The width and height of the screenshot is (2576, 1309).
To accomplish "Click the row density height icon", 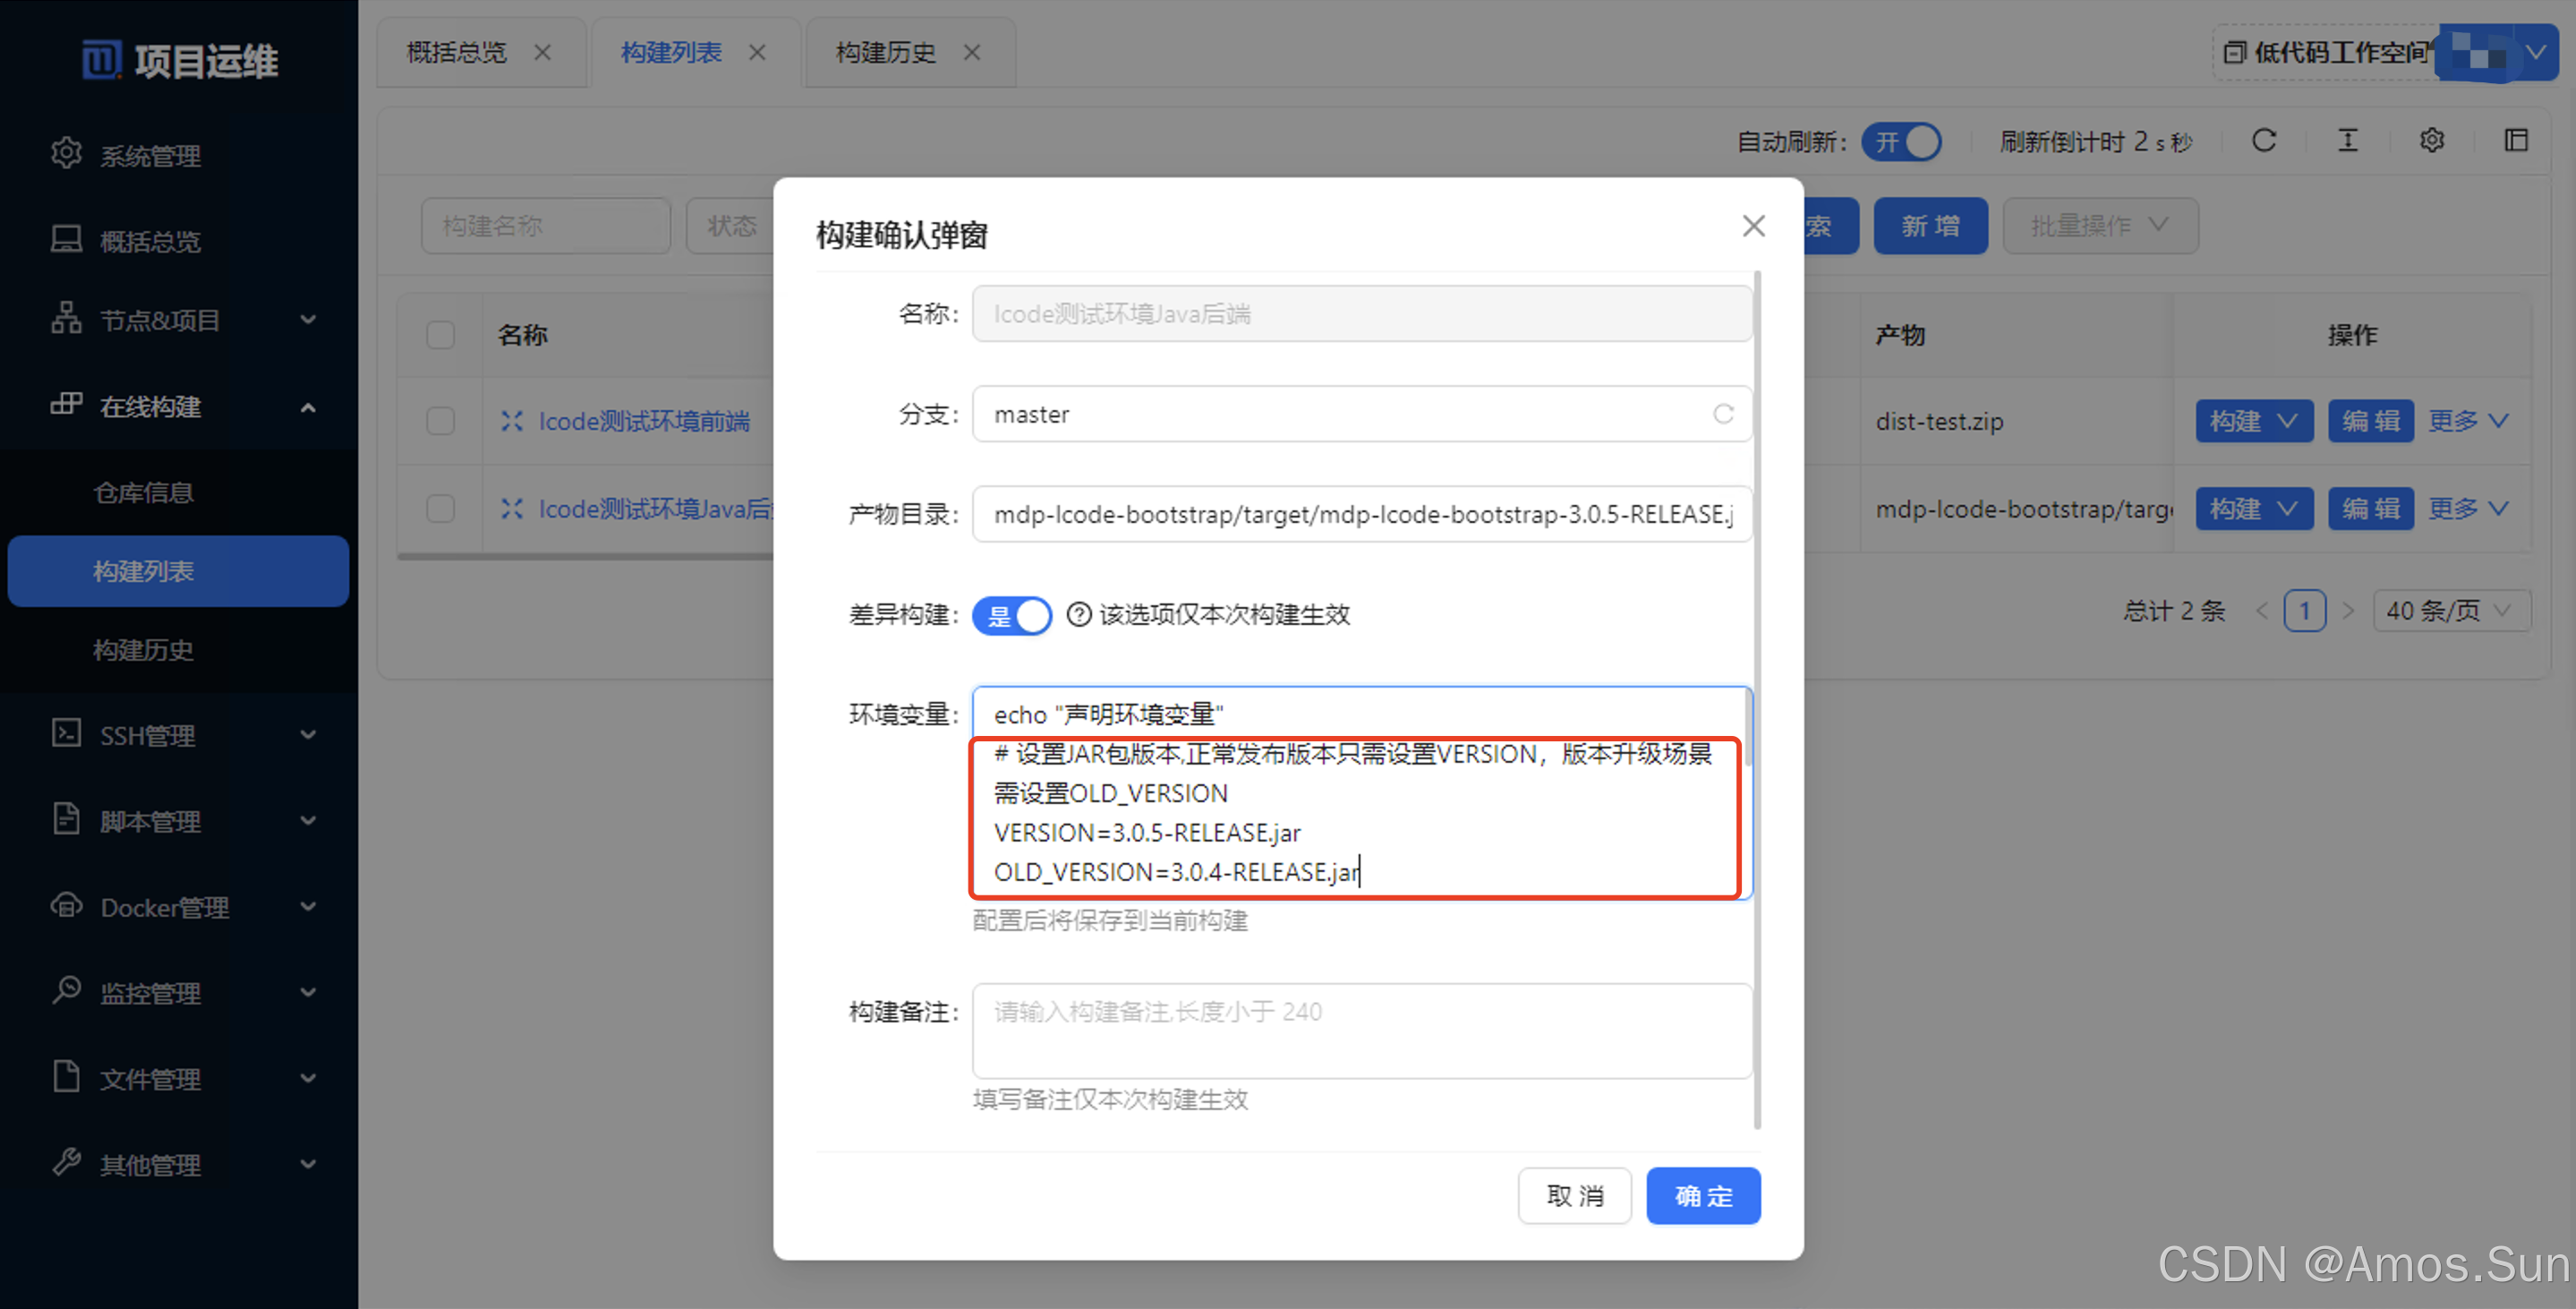I will 2347,141.
